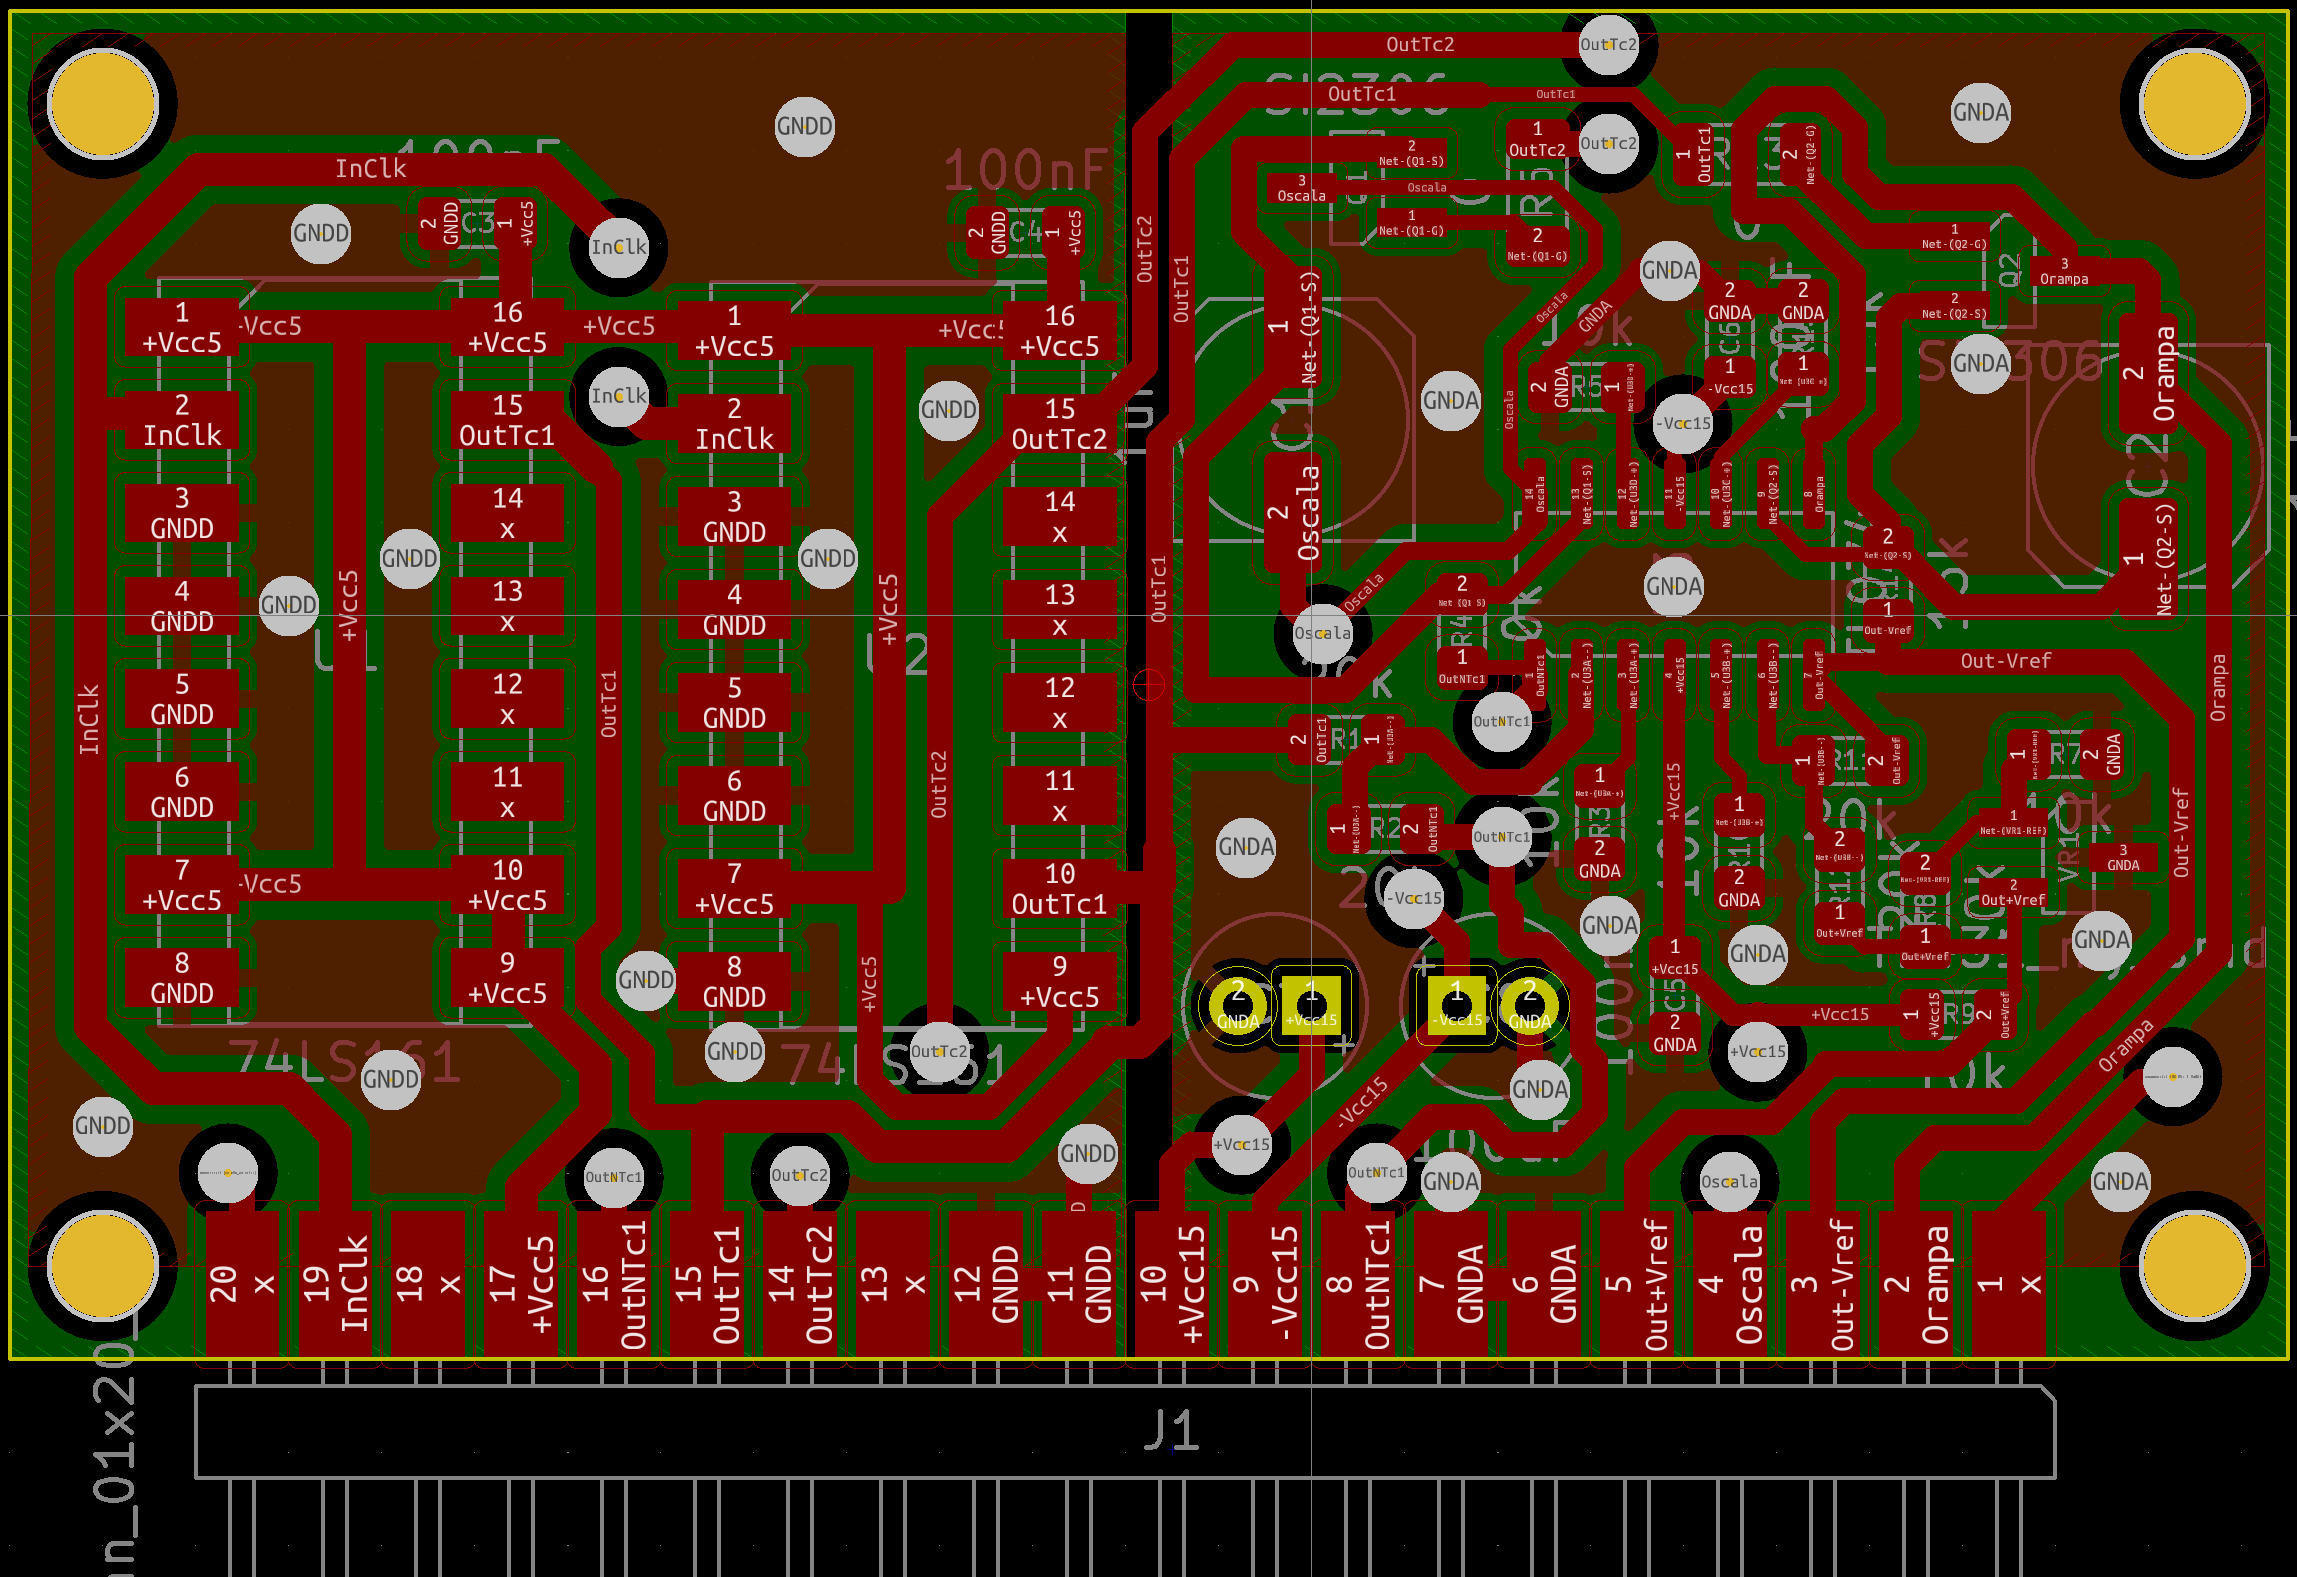Select left IC pad 15 OutTc1
Viewport: 2297px width, 1577px height.
click(x=507, y=420)
